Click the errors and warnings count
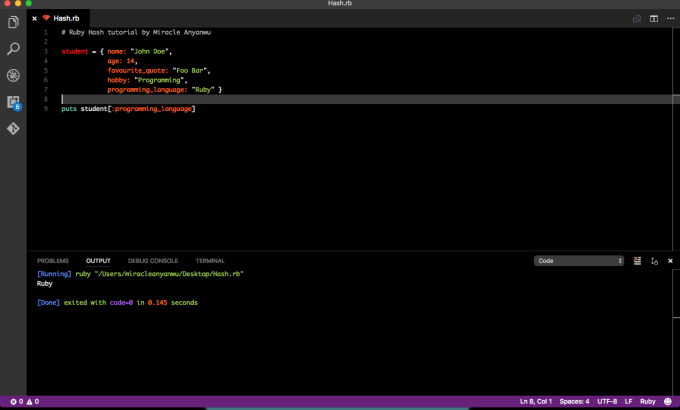 pos(24,401)
